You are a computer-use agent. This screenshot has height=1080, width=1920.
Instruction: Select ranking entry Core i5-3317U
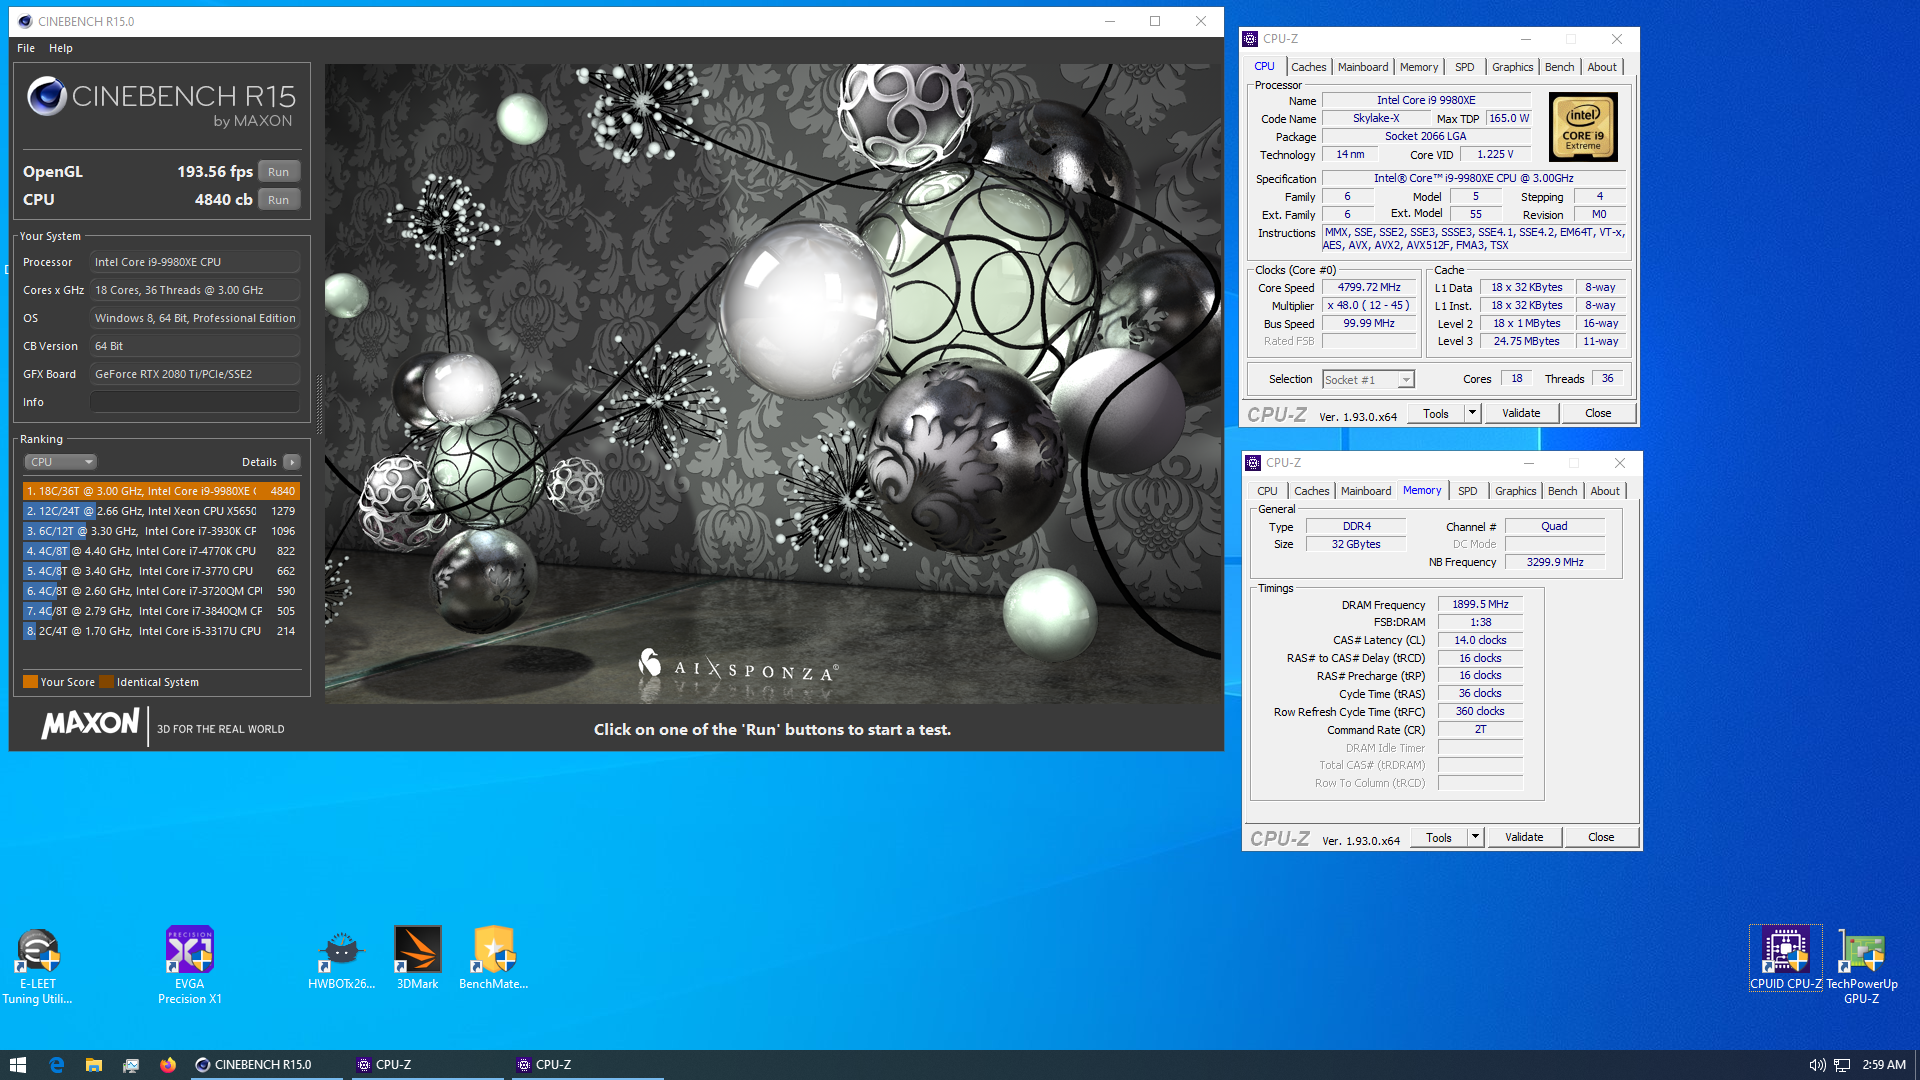[161, 631]
